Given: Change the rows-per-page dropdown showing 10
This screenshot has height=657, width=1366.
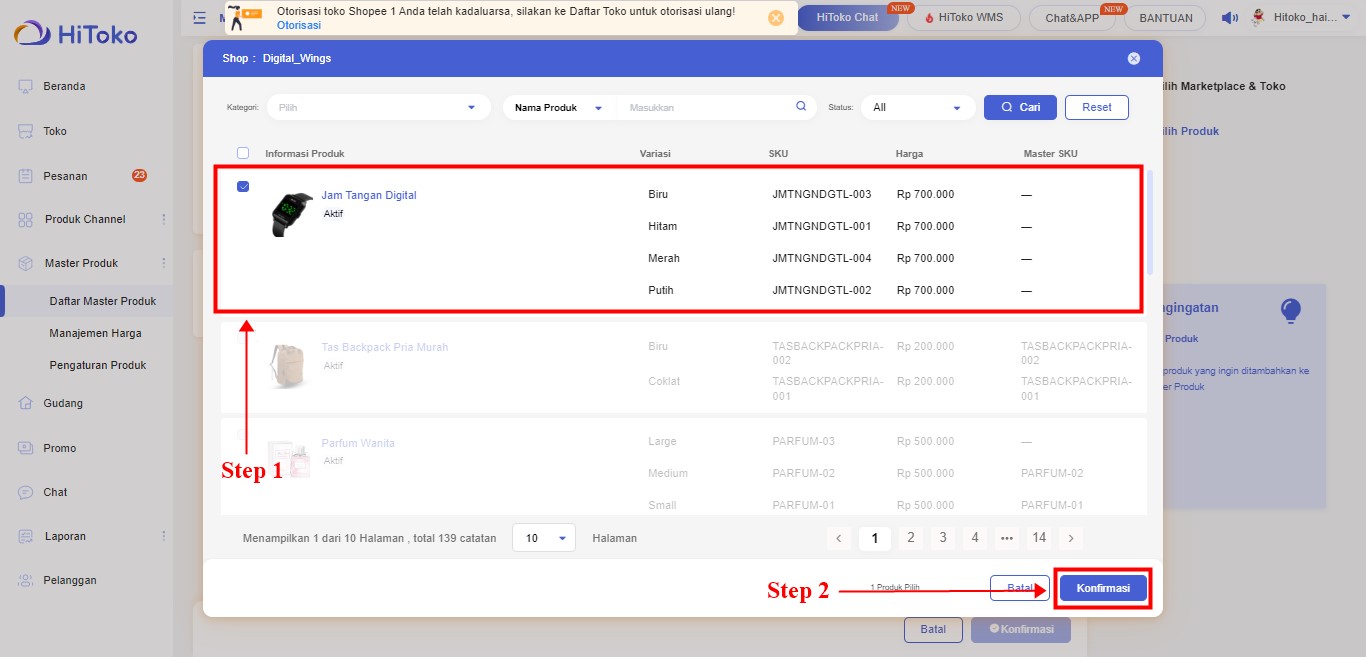Looking at the screenshot, I should [544, 538].
